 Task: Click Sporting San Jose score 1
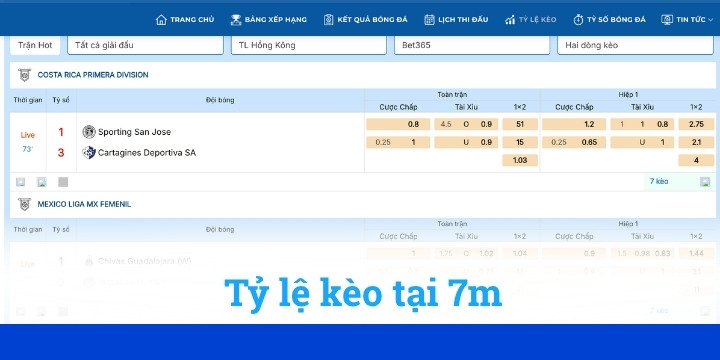click(61, 132)
